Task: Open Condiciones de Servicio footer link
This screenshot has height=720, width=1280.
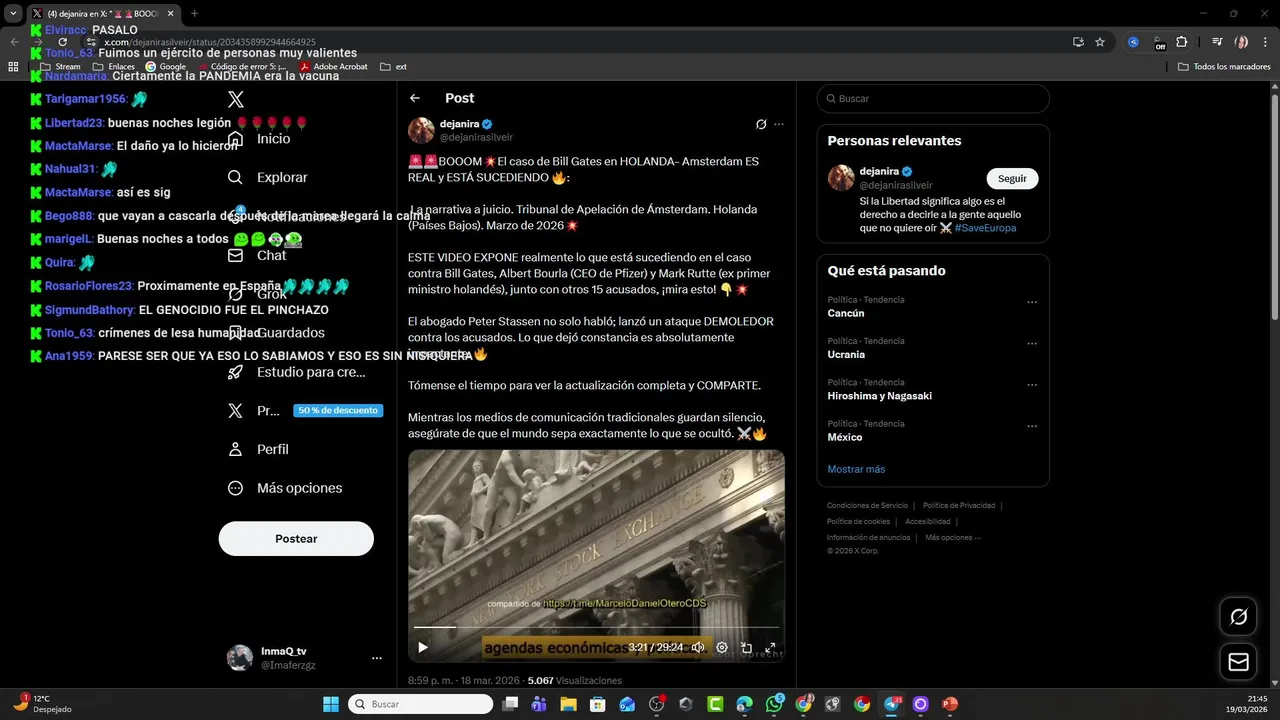Action: click(867, 505)
